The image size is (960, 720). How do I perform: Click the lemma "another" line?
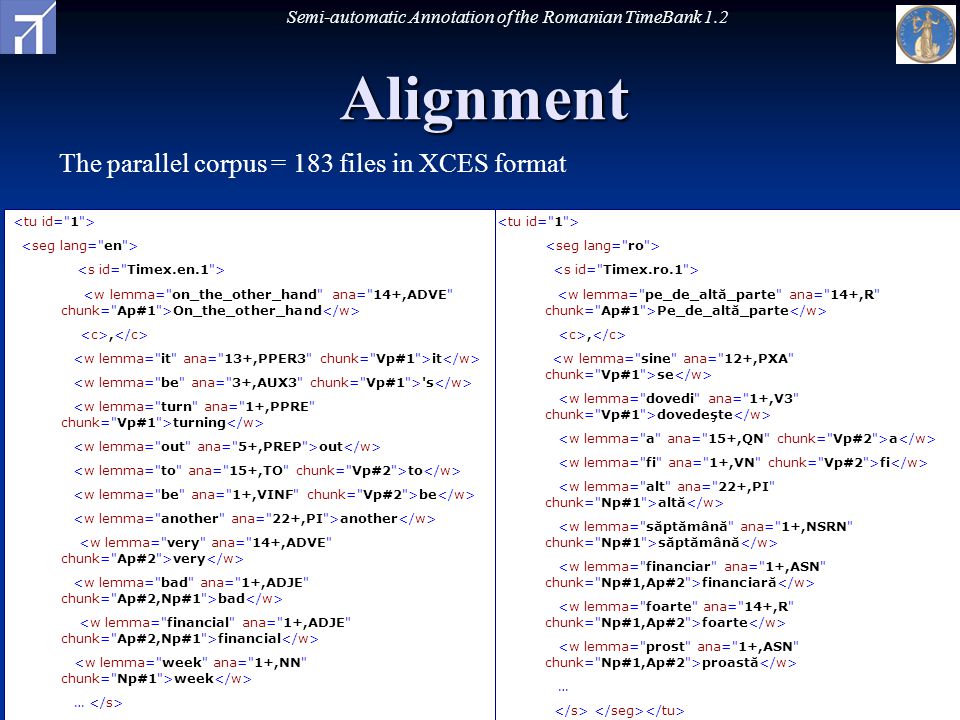[x=255, y=519]
